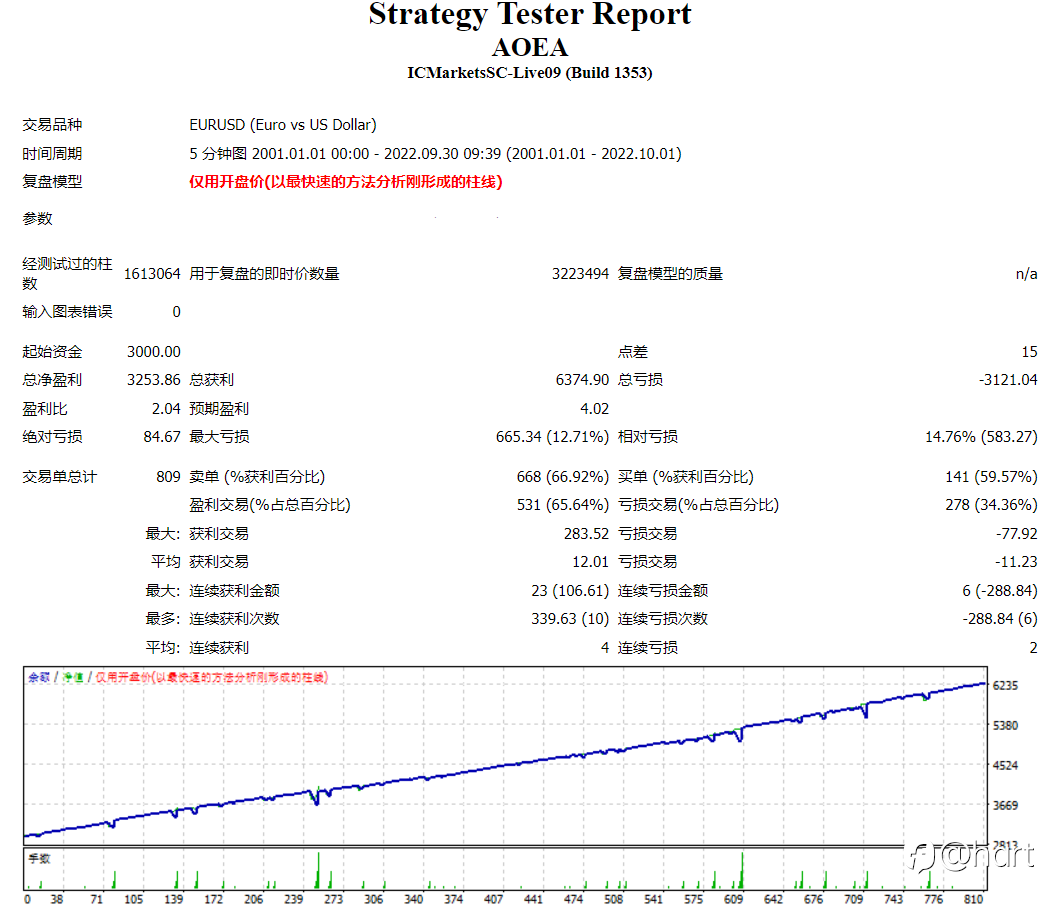
Task: Click the largest profit trade 283.52
Action: tap(586, 533)
